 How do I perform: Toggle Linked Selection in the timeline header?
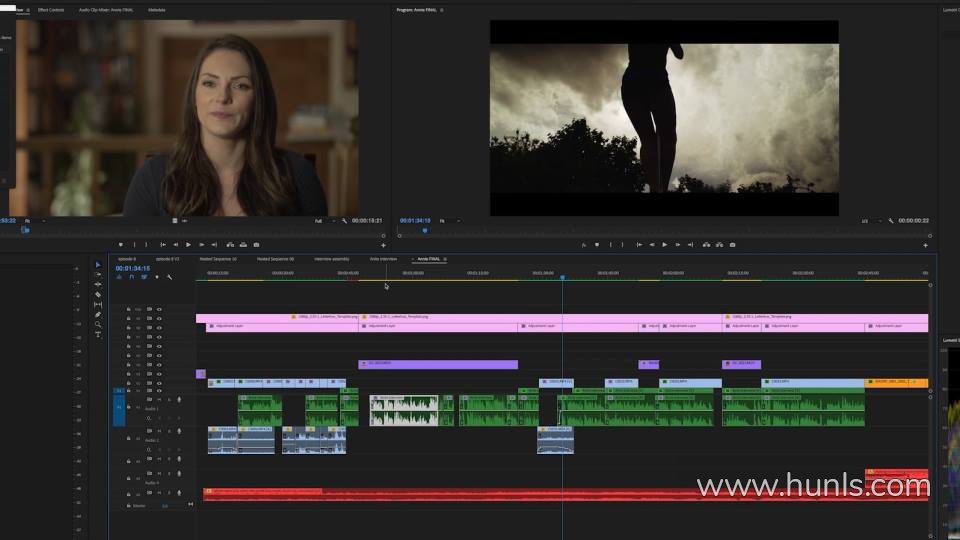[x=144, y=277]
